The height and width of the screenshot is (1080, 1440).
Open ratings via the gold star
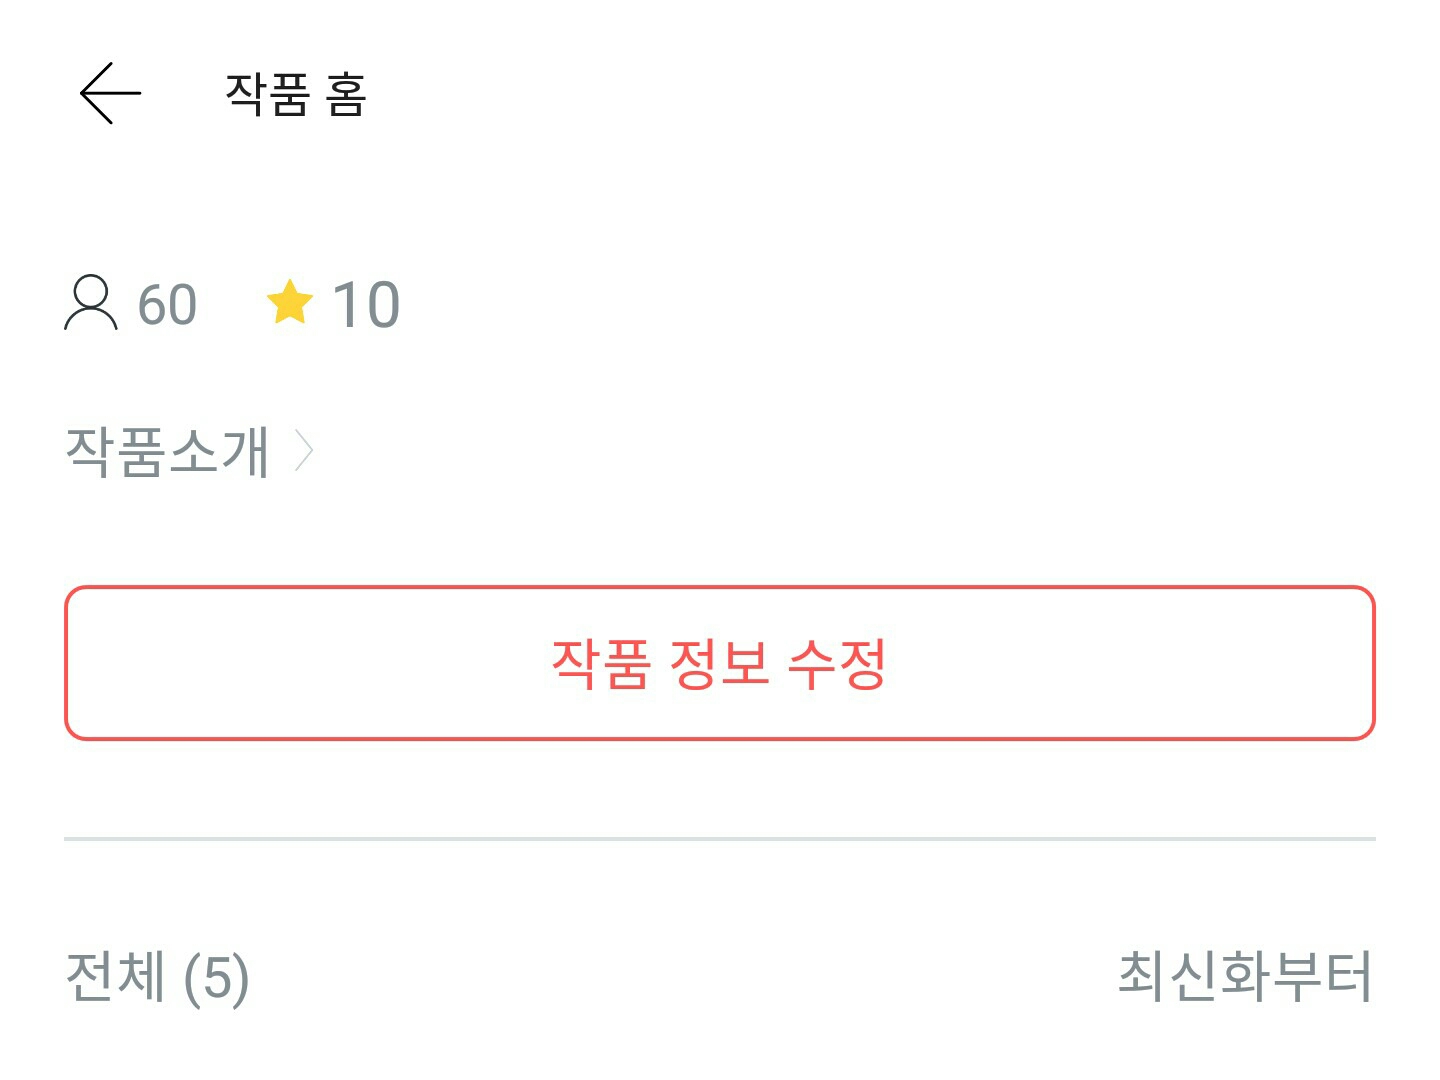click(290, 303)
